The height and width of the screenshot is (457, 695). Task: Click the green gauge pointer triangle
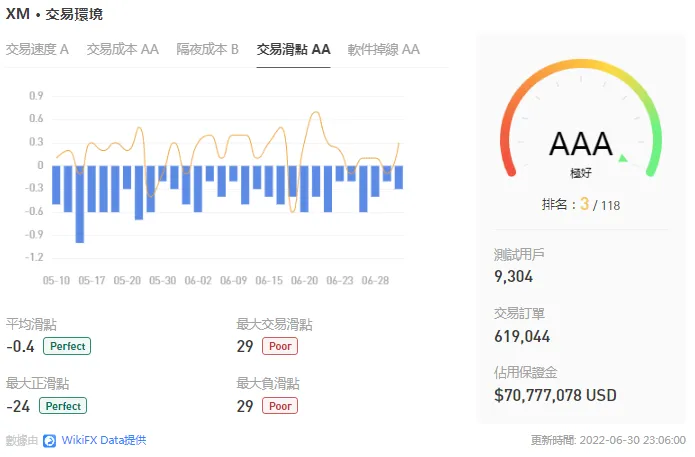[623, 158]
